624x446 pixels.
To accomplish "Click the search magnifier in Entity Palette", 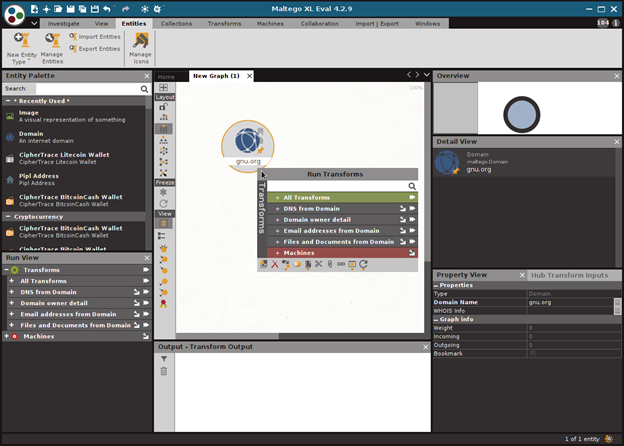I will 144,89.
